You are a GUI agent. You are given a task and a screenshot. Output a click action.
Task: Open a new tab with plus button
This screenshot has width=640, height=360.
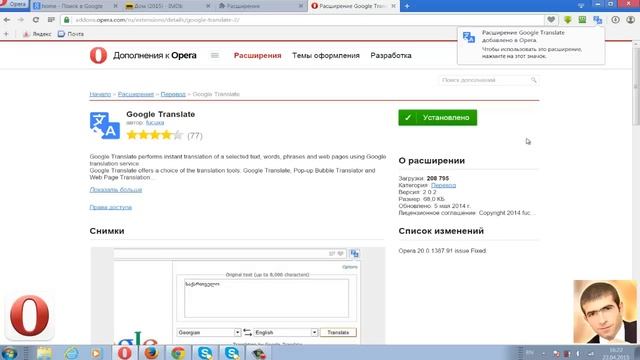pyautogui.click(x=407, y=6)
